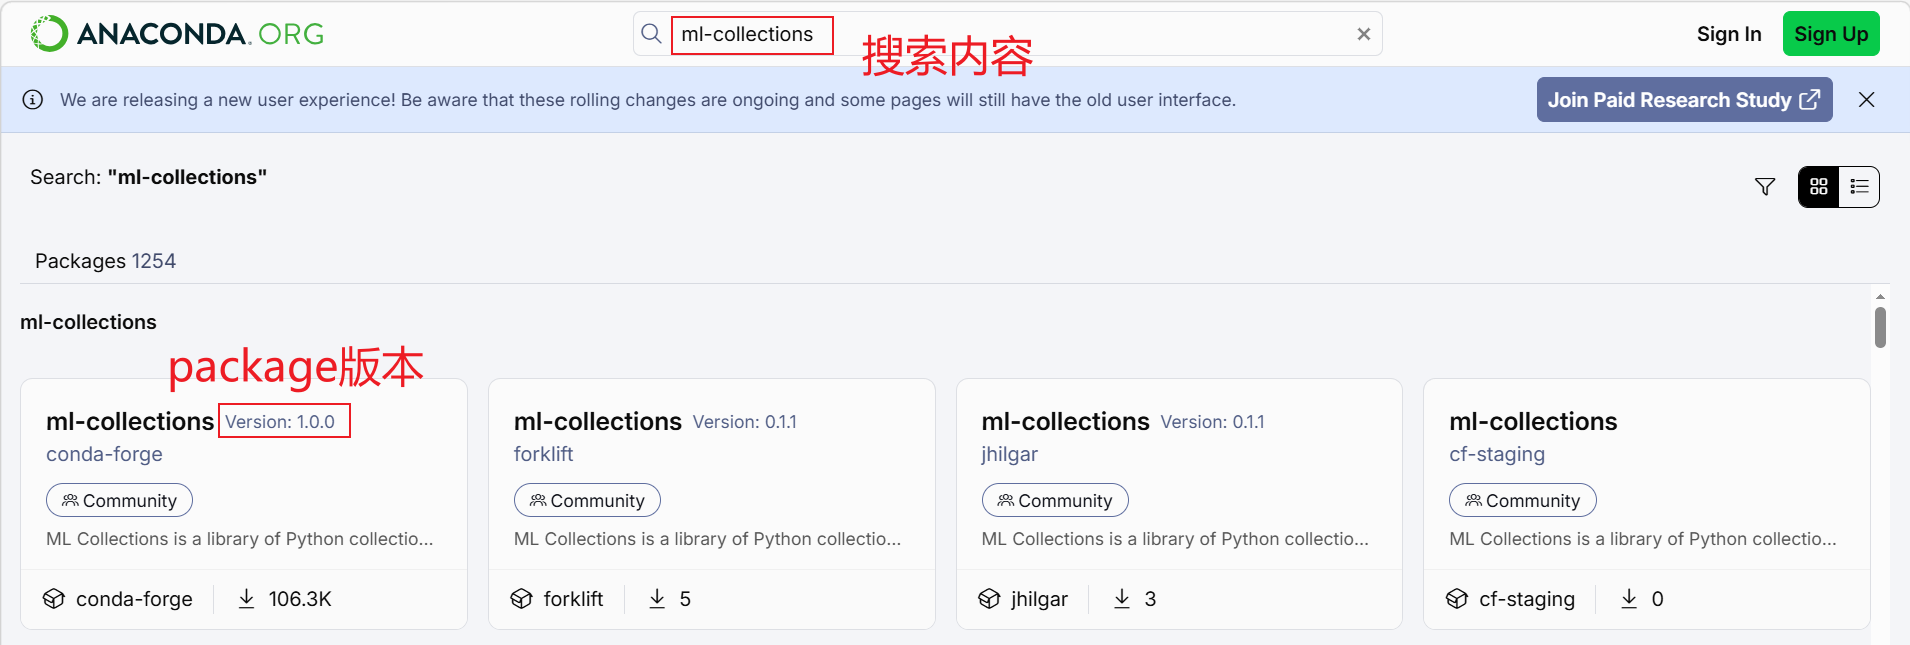This screenshot has height=645, width=1910.
Task: Open forklift ml-collections package title
Action: [598, 422]
